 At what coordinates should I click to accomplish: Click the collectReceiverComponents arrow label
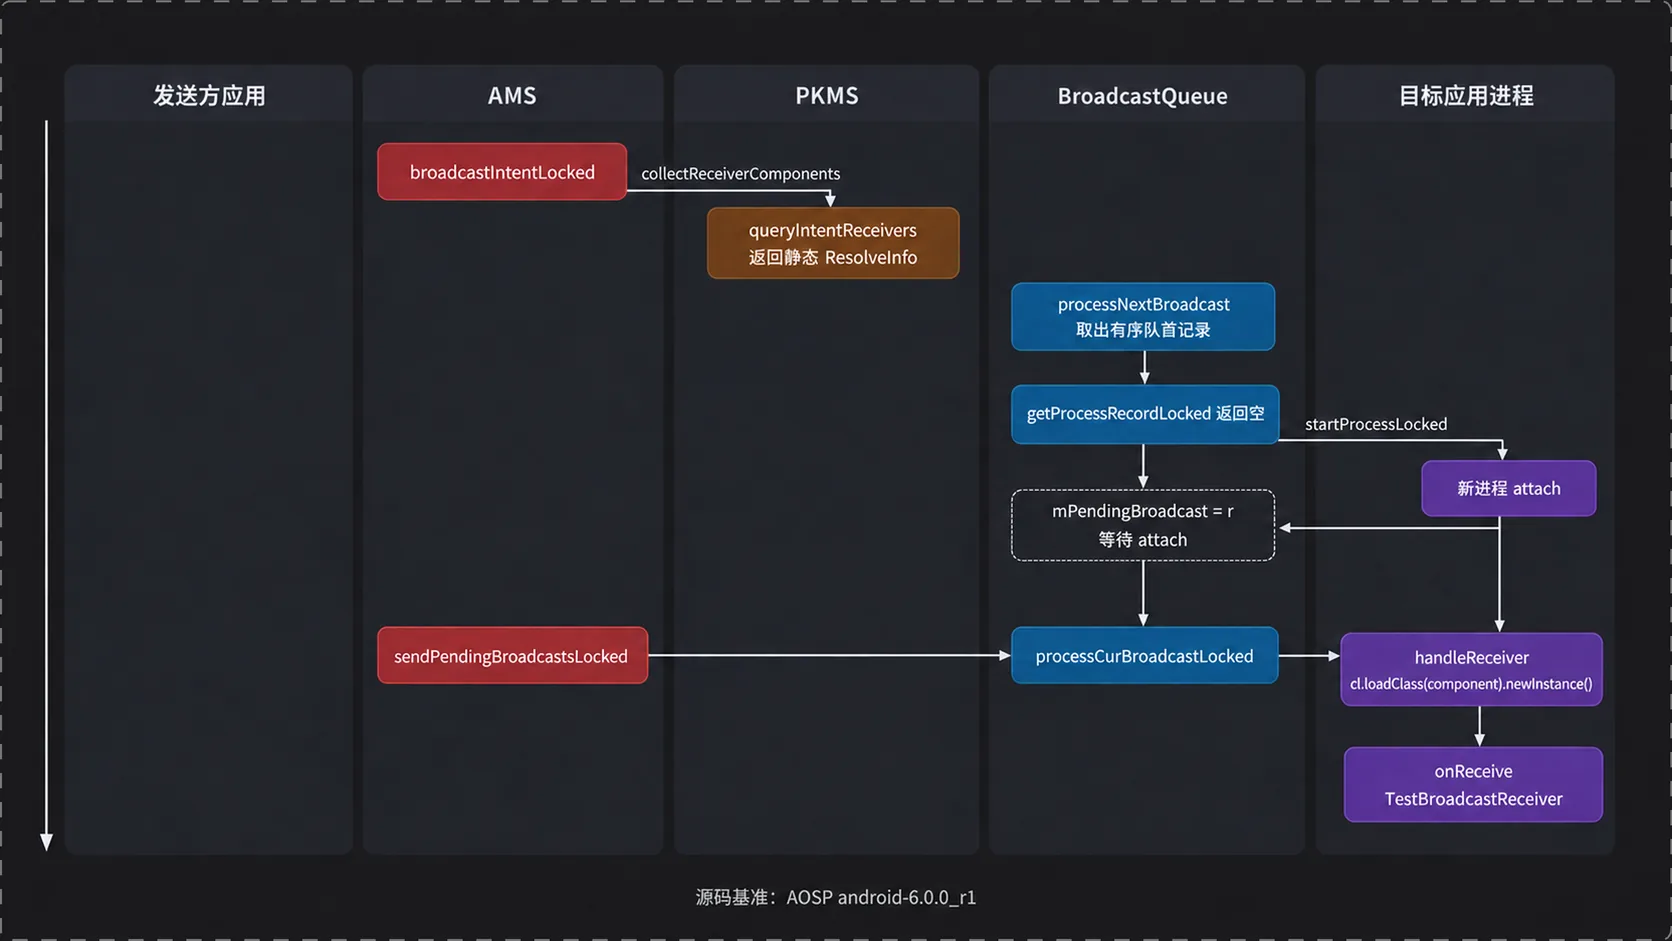pyautogui.click(x=741, y=173)
